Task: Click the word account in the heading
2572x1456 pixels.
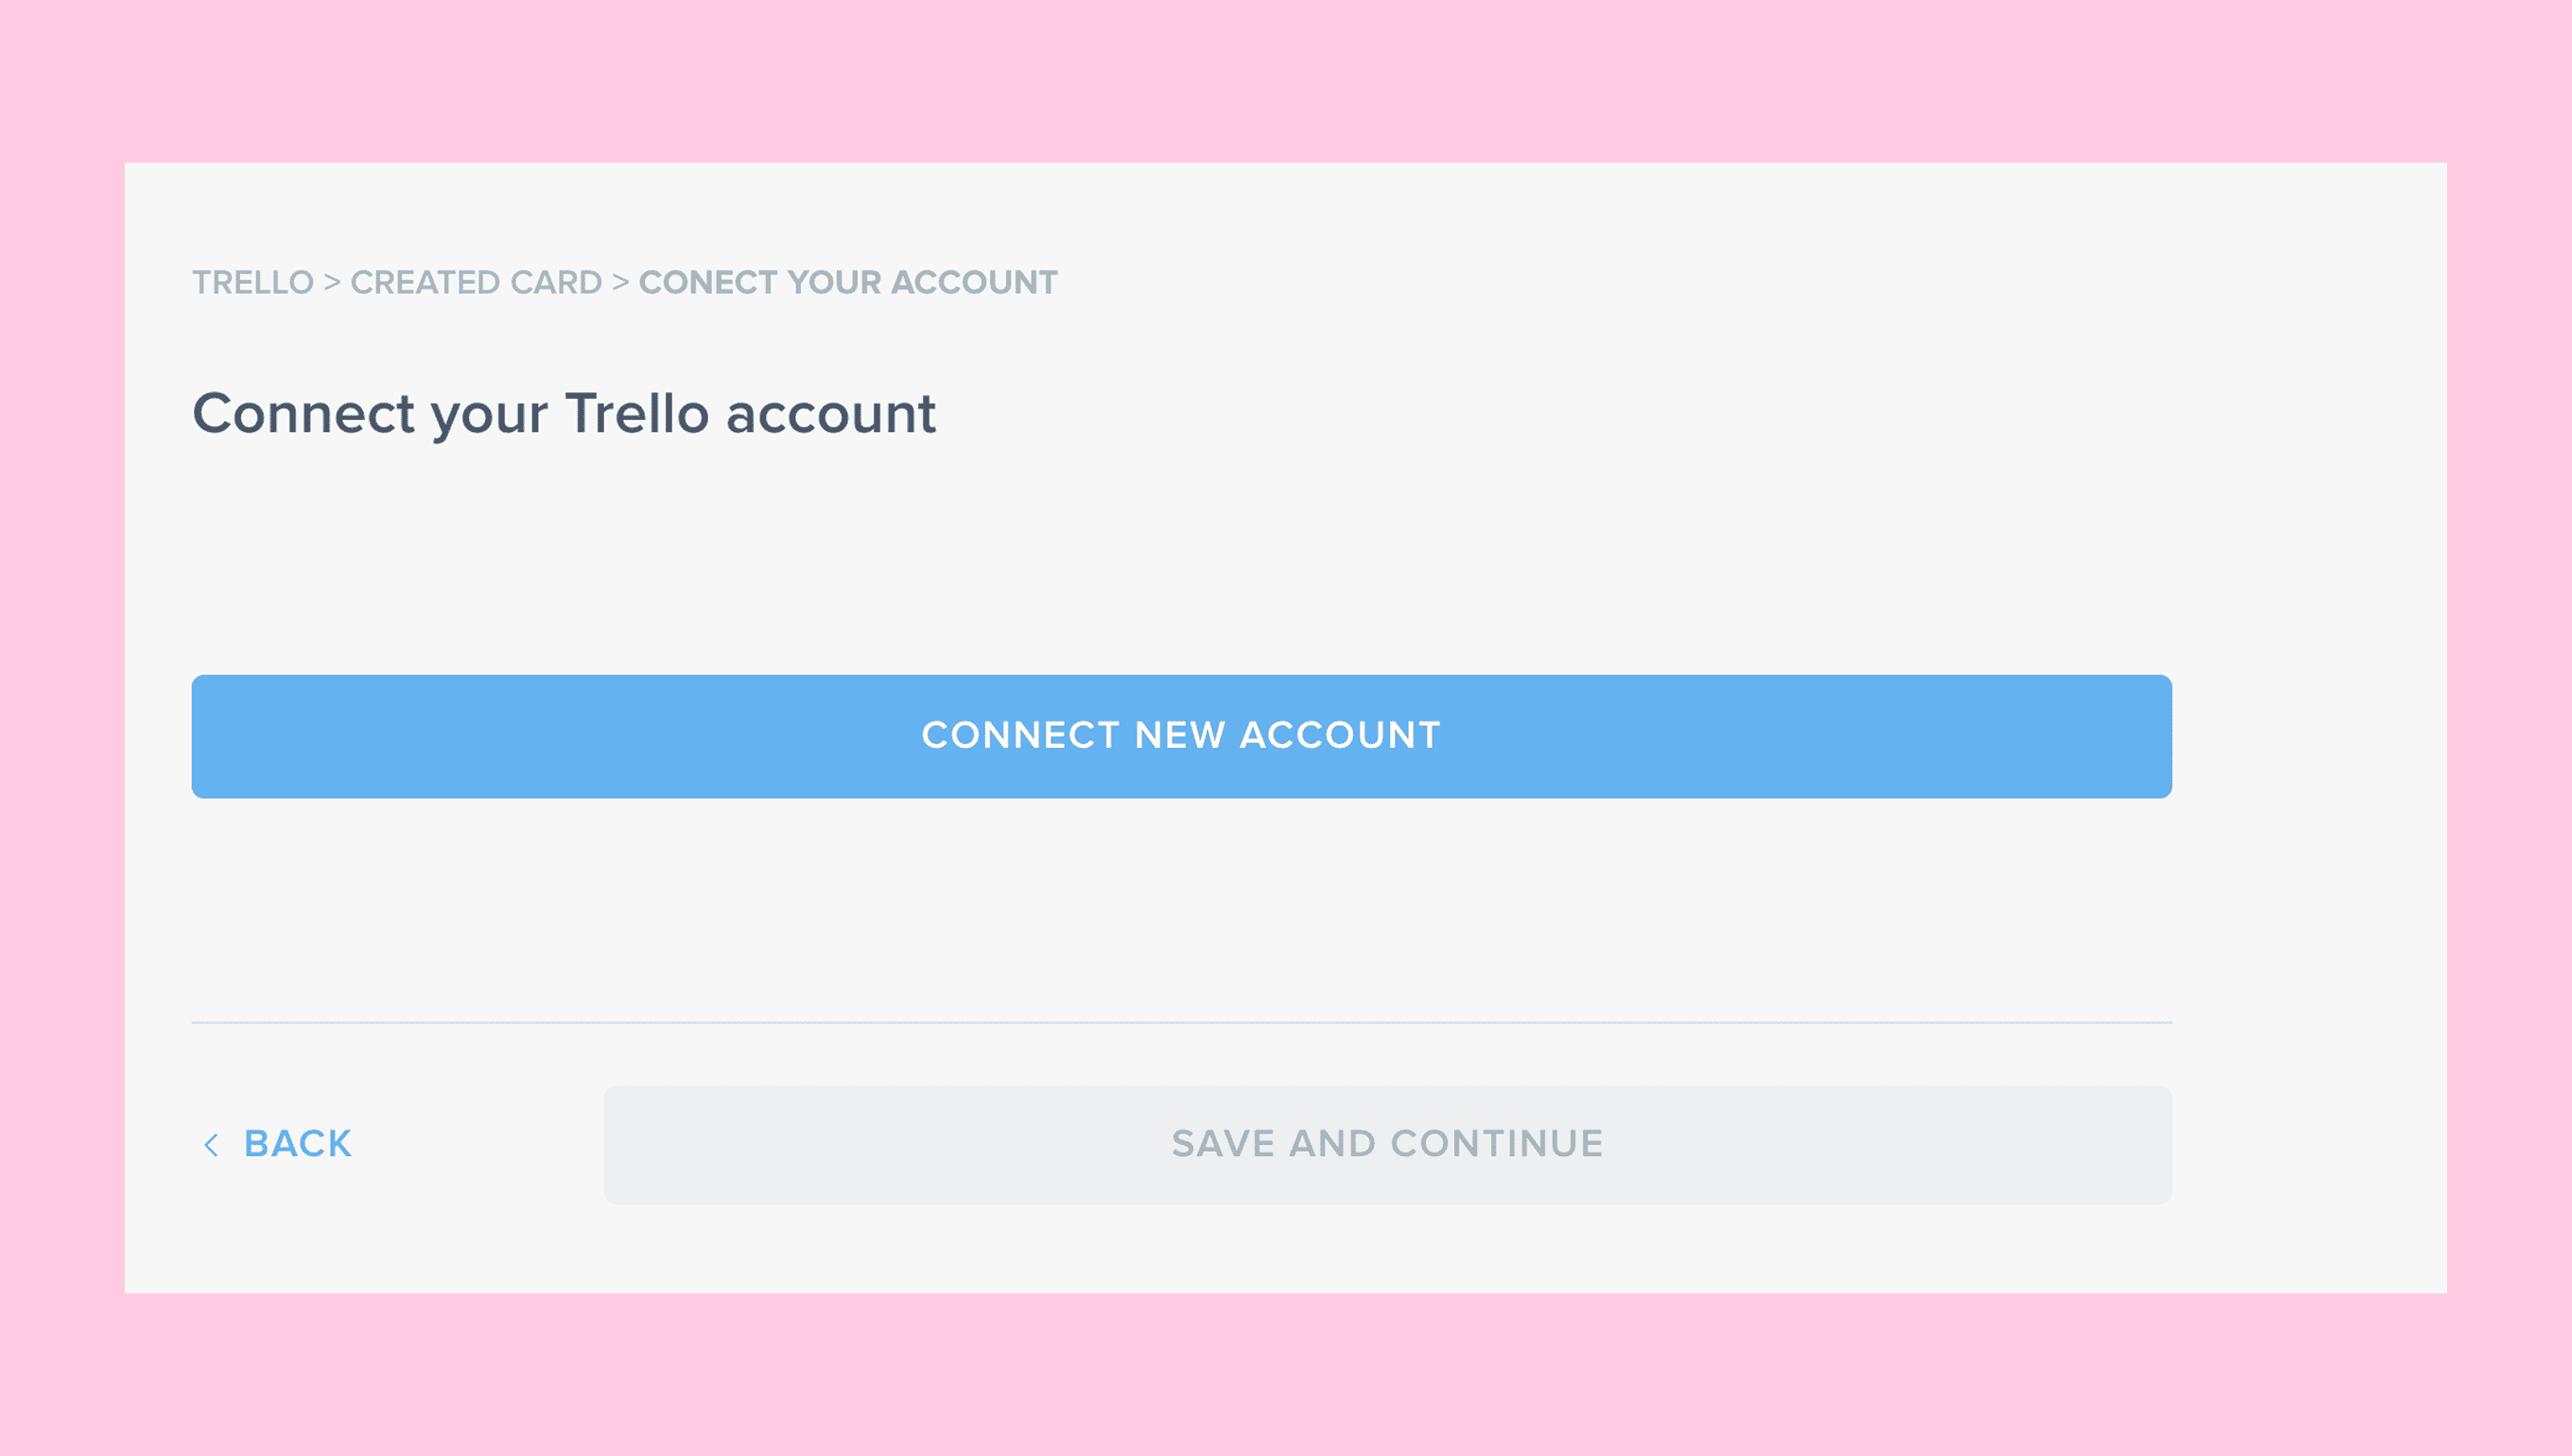Action: pyautogui.click(x=831, y=414)
